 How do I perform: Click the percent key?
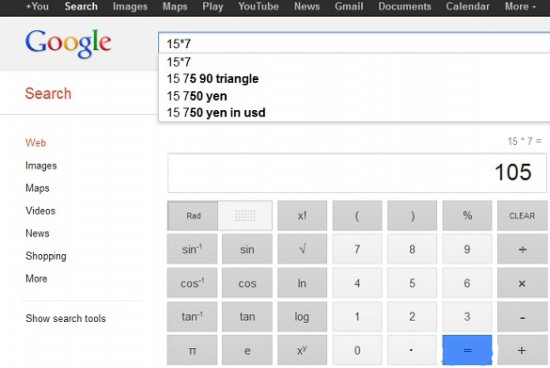[x=467, y=215]
